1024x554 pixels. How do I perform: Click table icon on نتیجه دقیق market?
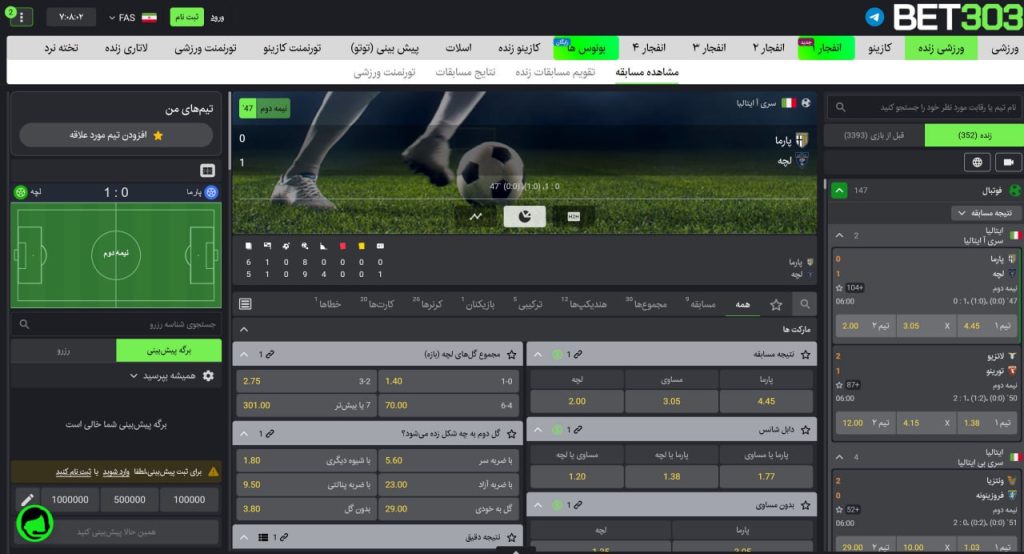263,537
